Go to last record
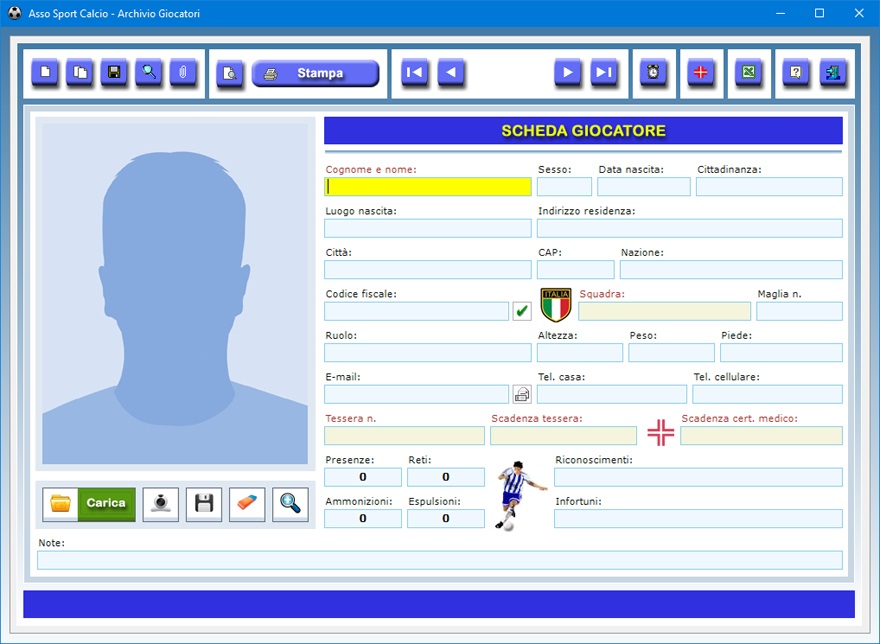Viewport: 880px width, 644px height. [x=603, y=72]
